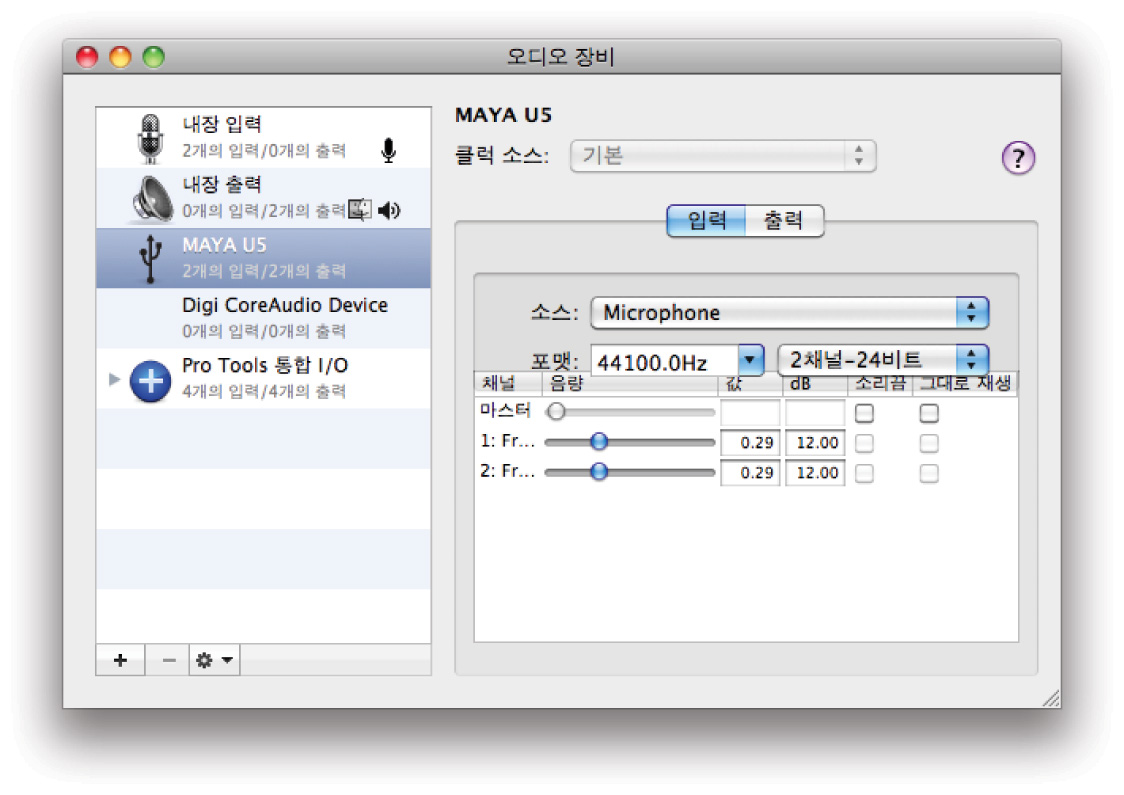Viewport: 1124px width, 795px height.
Task: Open the help question mark button
Action: coord(1018,157)
